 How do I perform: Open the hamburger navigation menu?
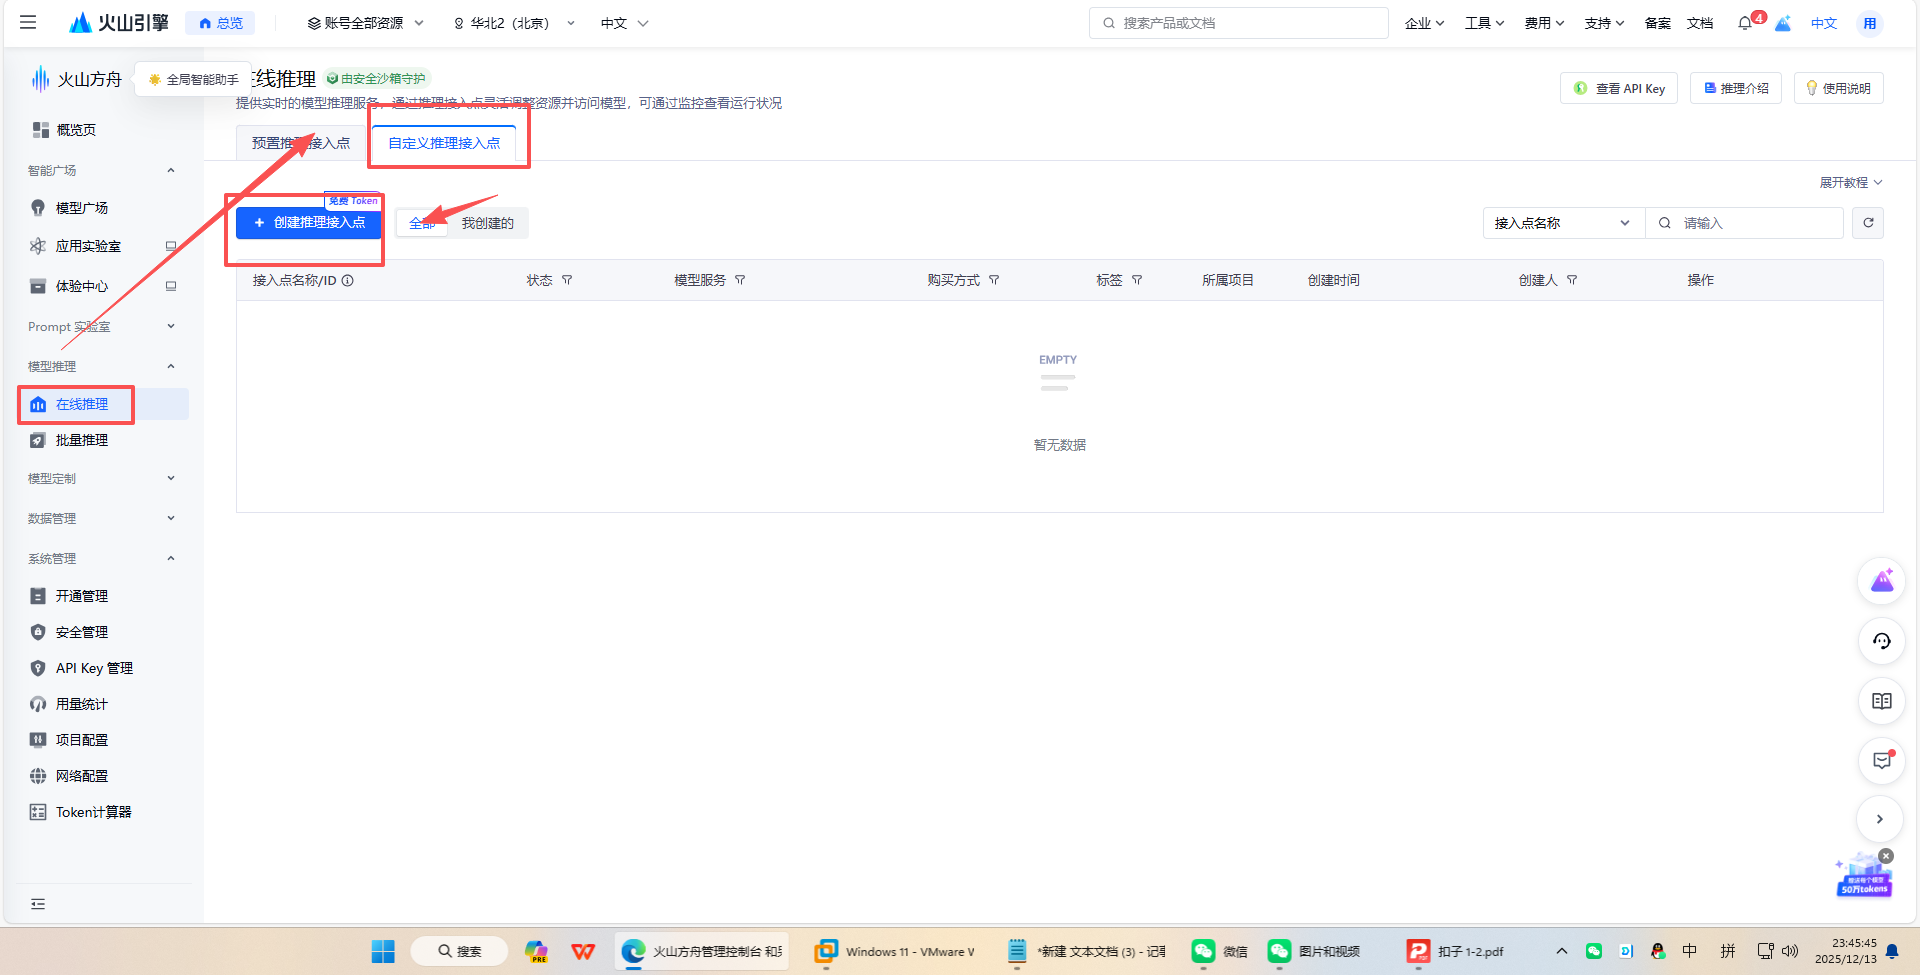(28, 22)
